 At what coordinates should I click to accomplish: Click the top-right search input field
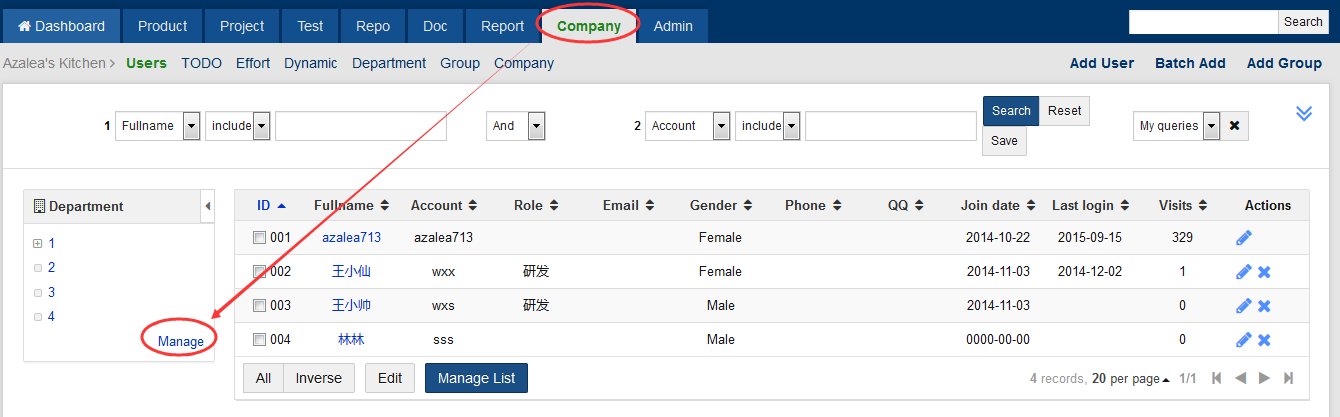click(x=1203, y=22)
